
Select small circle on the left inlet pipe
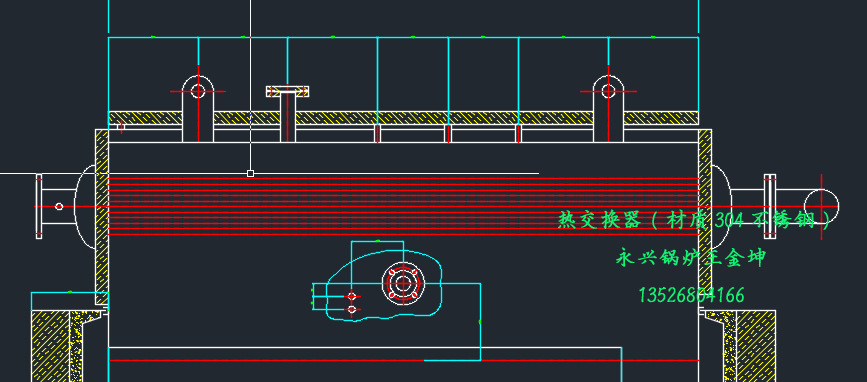point(59,207)
